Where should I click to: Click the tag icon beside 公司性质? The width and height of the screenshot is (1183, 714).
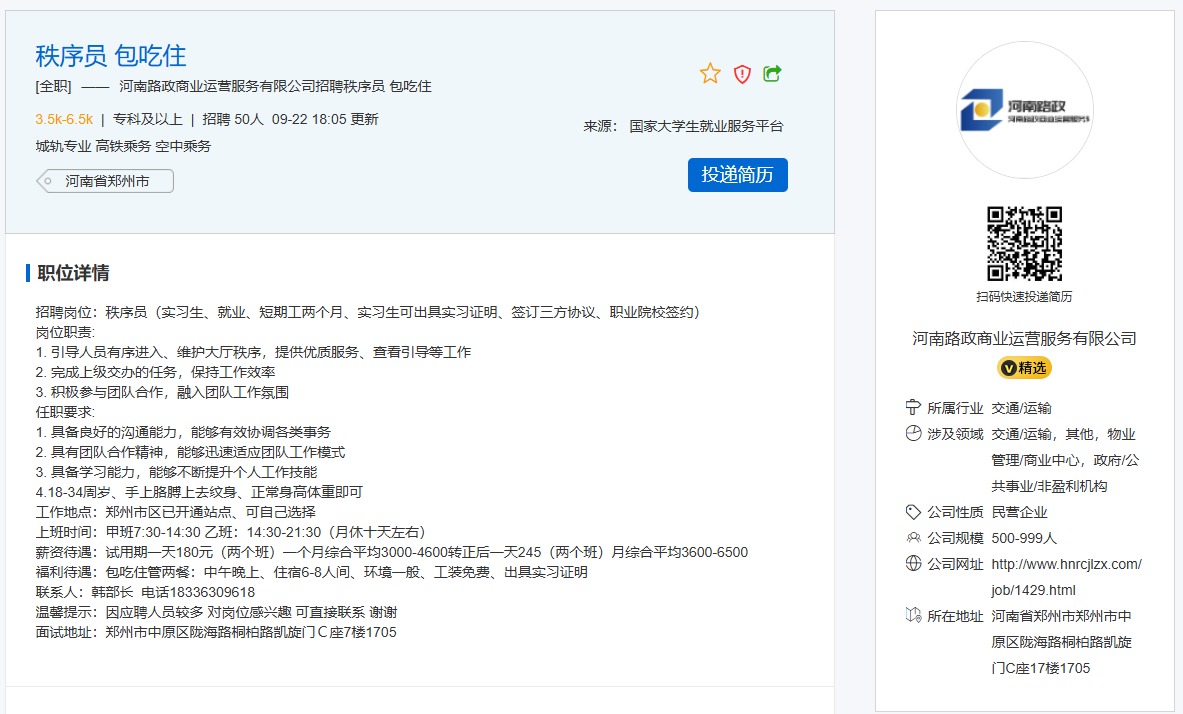click(912, 512)
